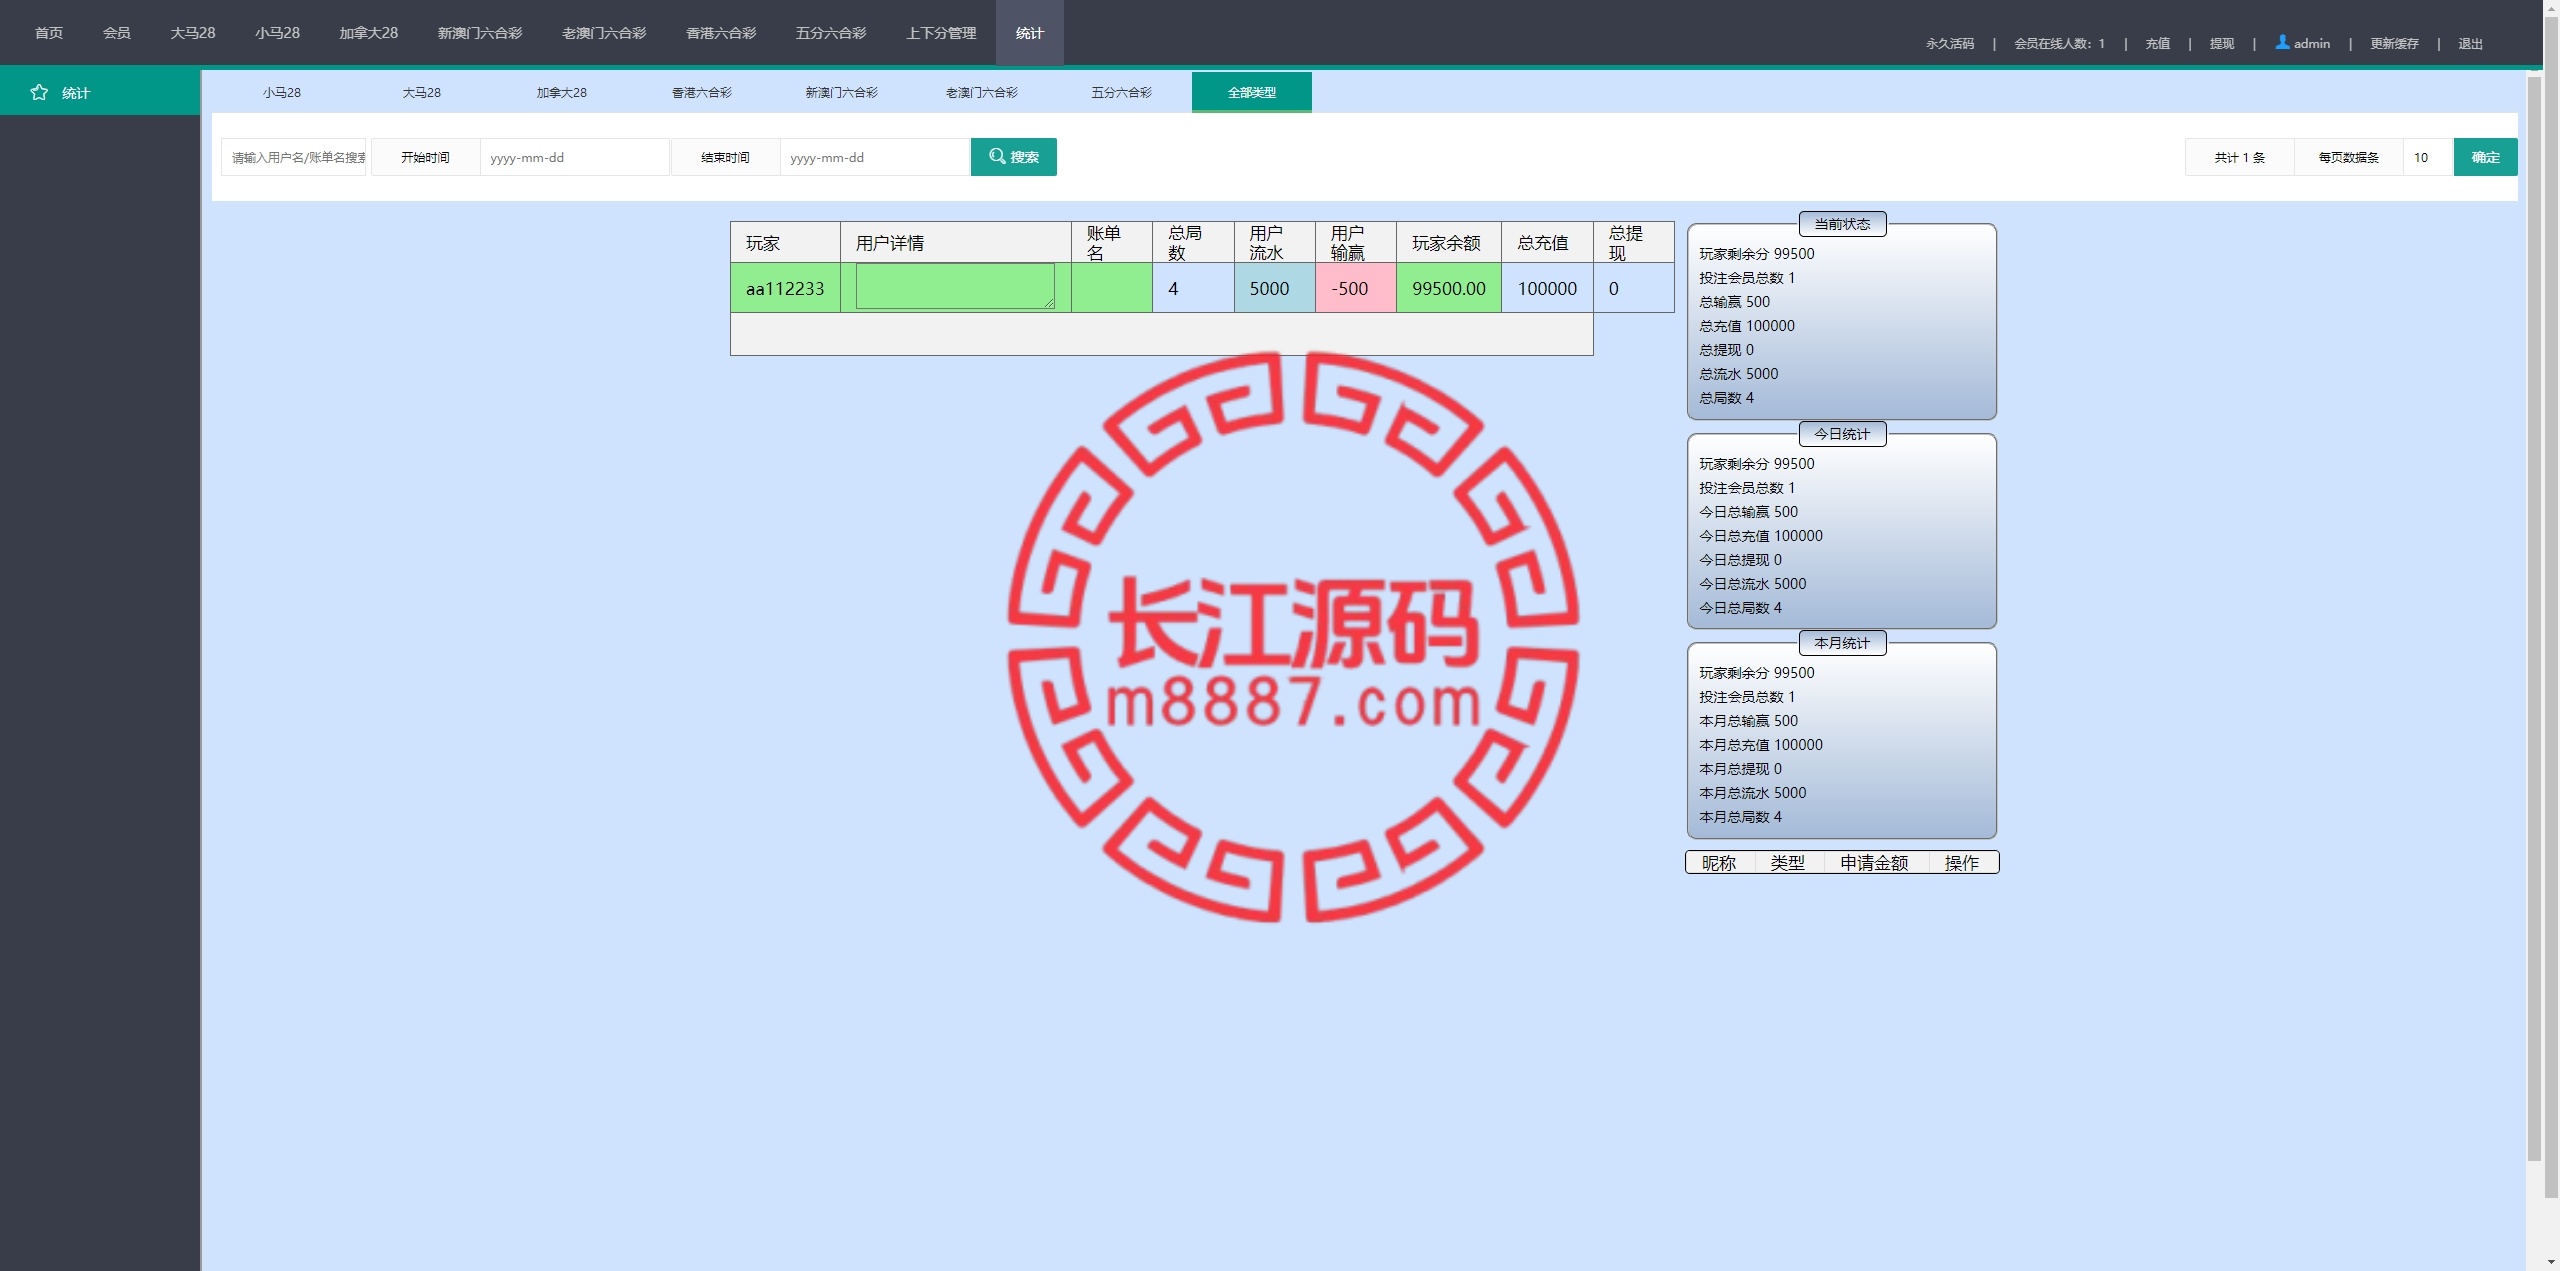Click the 退出 logout link

tap(2471, 43)
